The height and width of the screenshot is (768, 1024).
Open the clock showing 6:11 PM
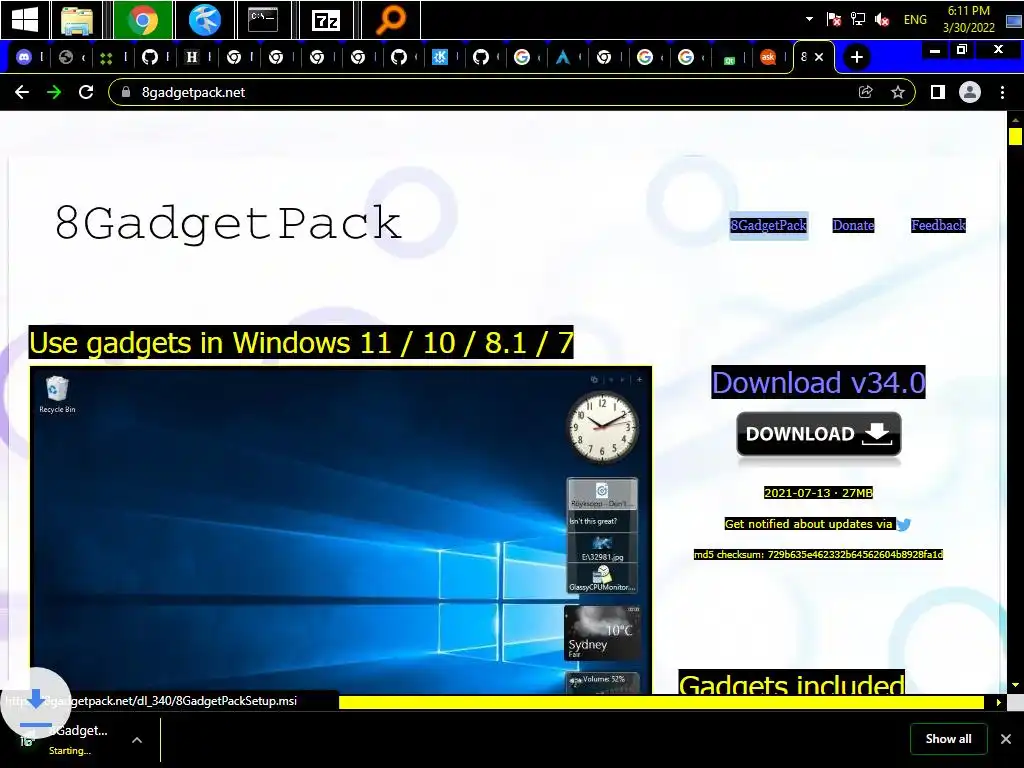tap(968, 20)
